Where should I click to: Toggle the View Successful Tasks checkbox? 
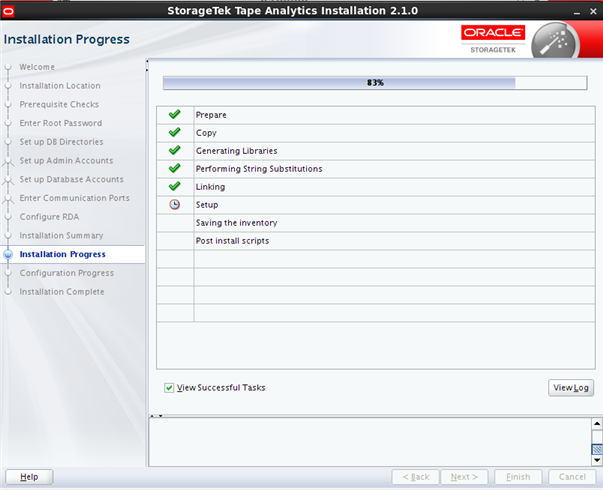[x=169, y=387]
